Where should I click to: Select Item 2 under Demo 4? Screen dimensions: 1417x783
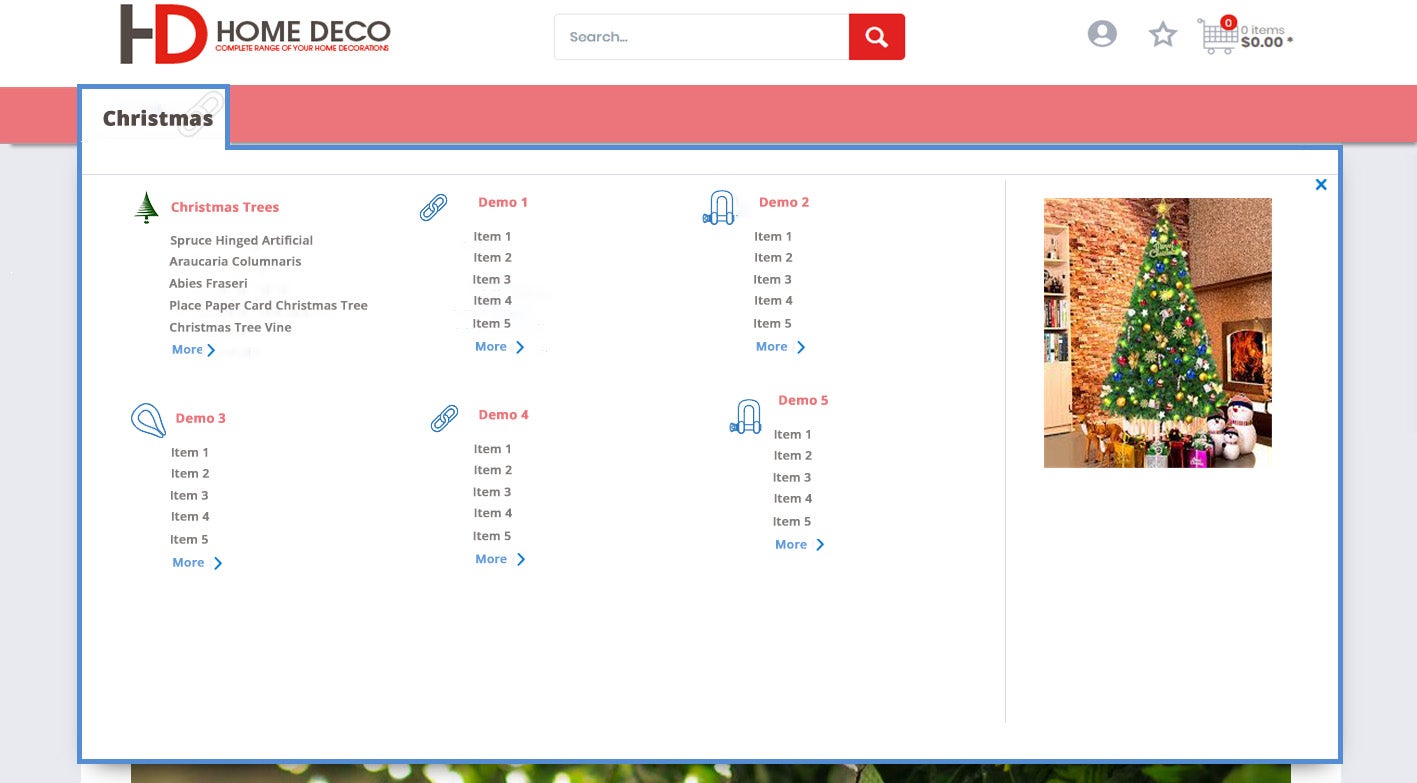[493, 470]
